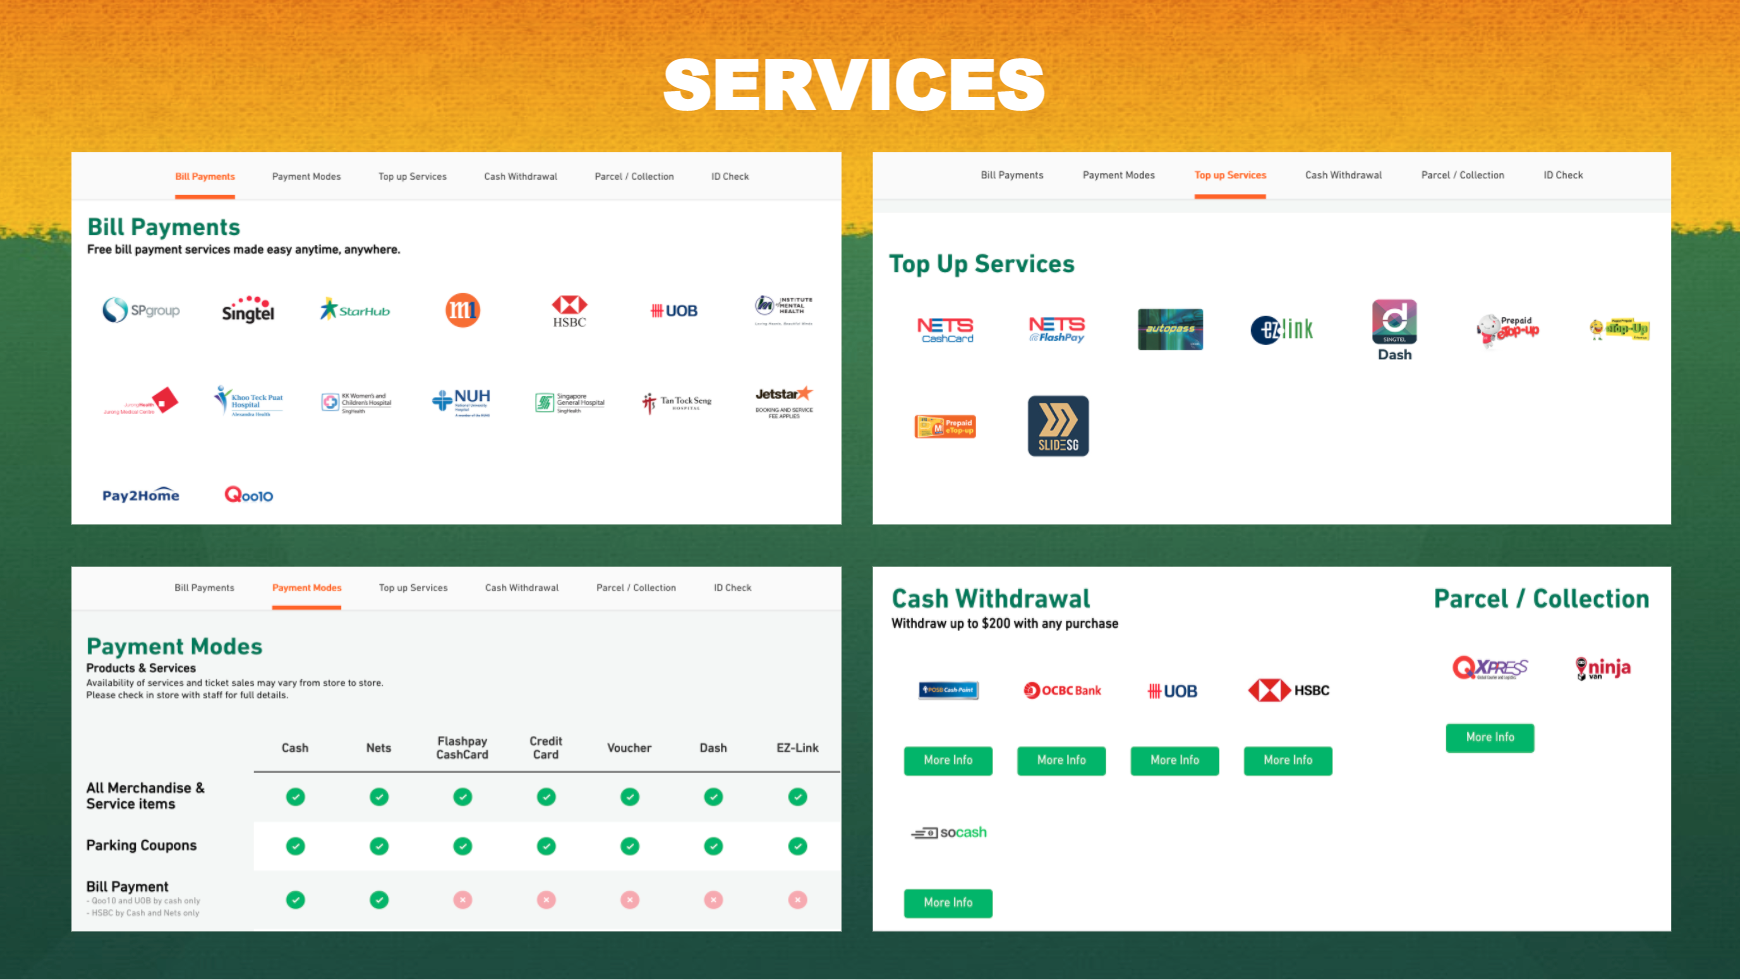
Task: Open the Singtel Dash app icon
Action: tap(1394, 330)
